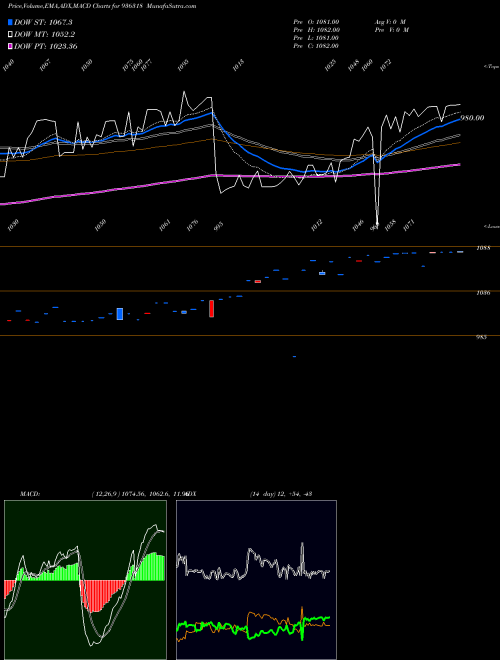Click the 1036 axis label on the candlestick panel
The width and height of the screenshot is (500, 660).
pyautogui.click(x=483, y=293)
